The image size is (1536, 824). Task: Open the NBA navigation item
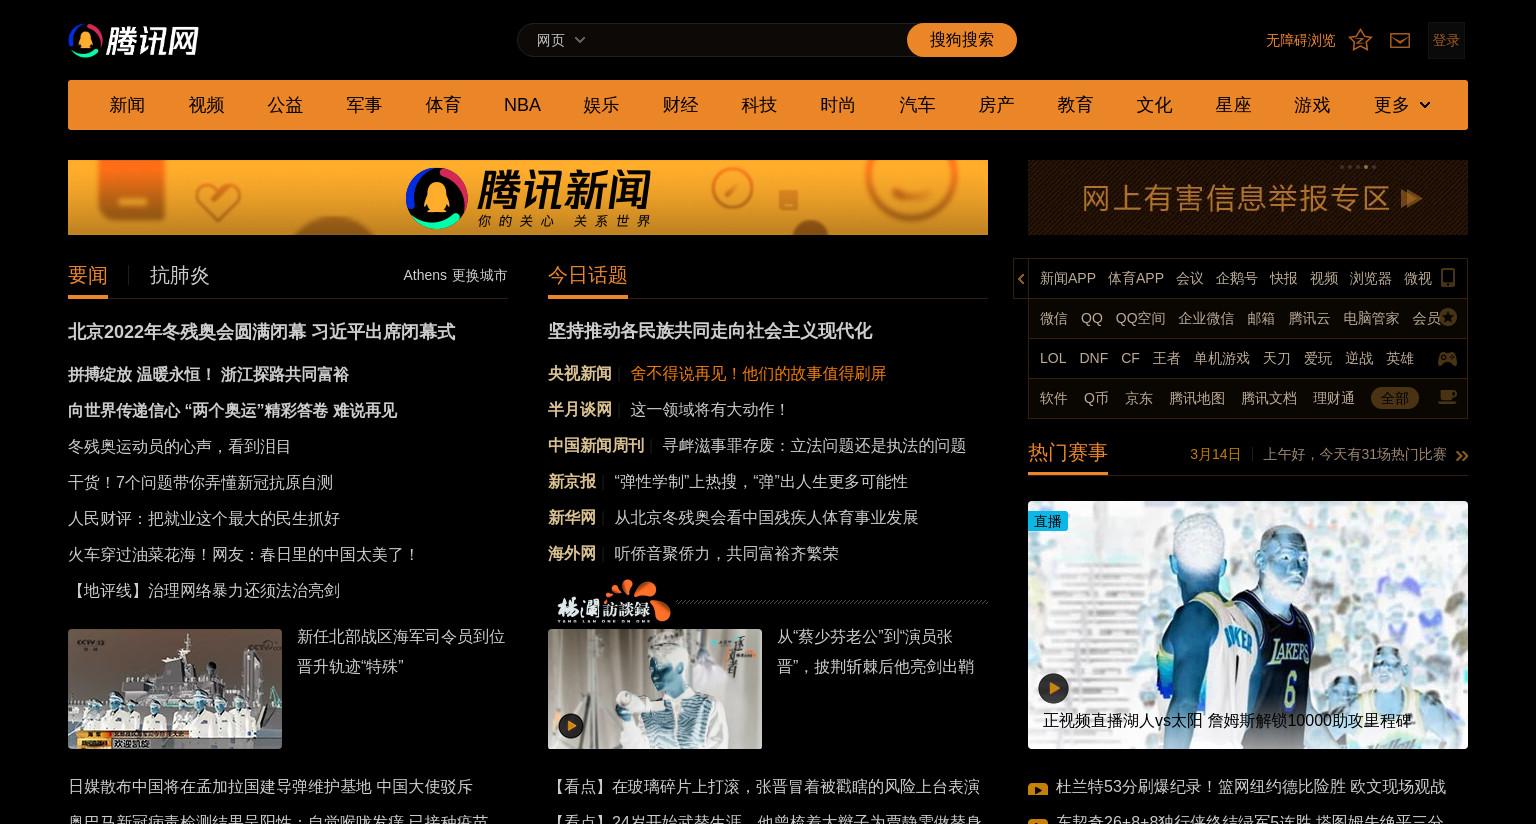[522, 105]
